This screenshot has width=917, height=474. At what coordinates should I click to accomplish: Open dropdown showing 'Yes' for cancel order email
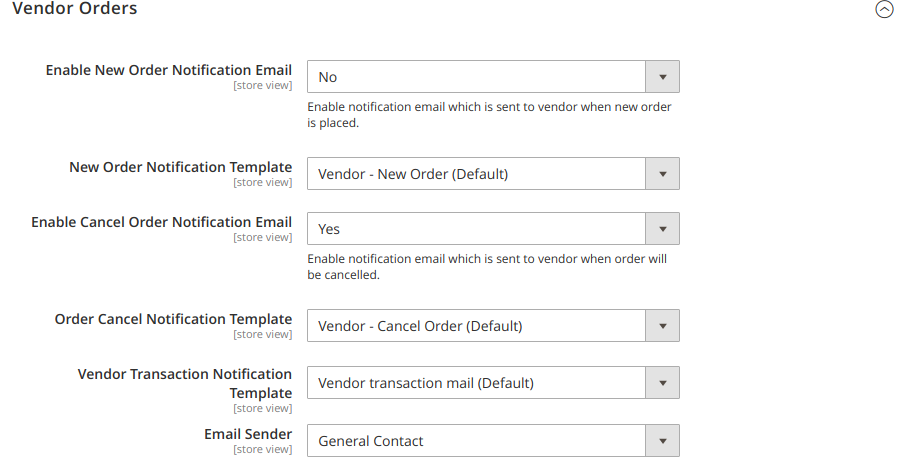click(x=476, y=229)
